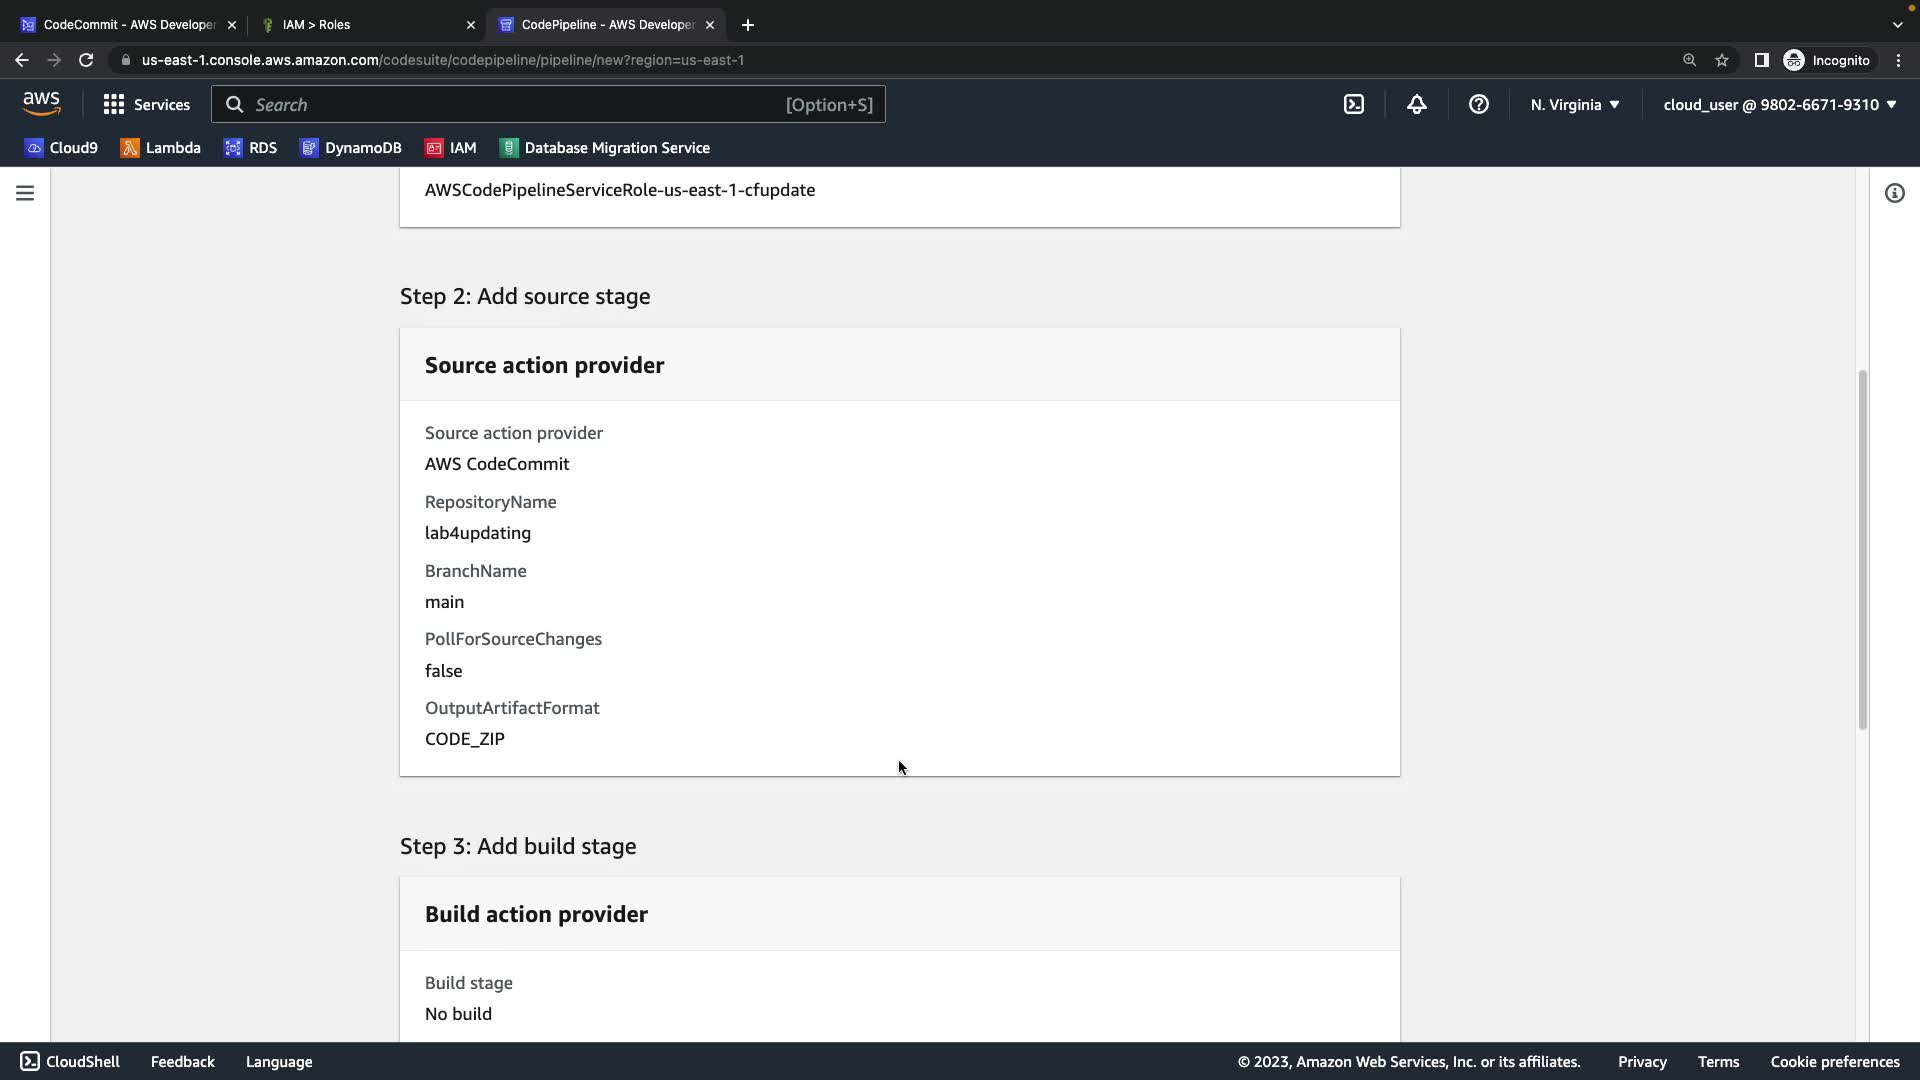Click the page vertical scrollbar thumb
This screenshot has height=1080, width=1920.
click(x=1862, y=550)
